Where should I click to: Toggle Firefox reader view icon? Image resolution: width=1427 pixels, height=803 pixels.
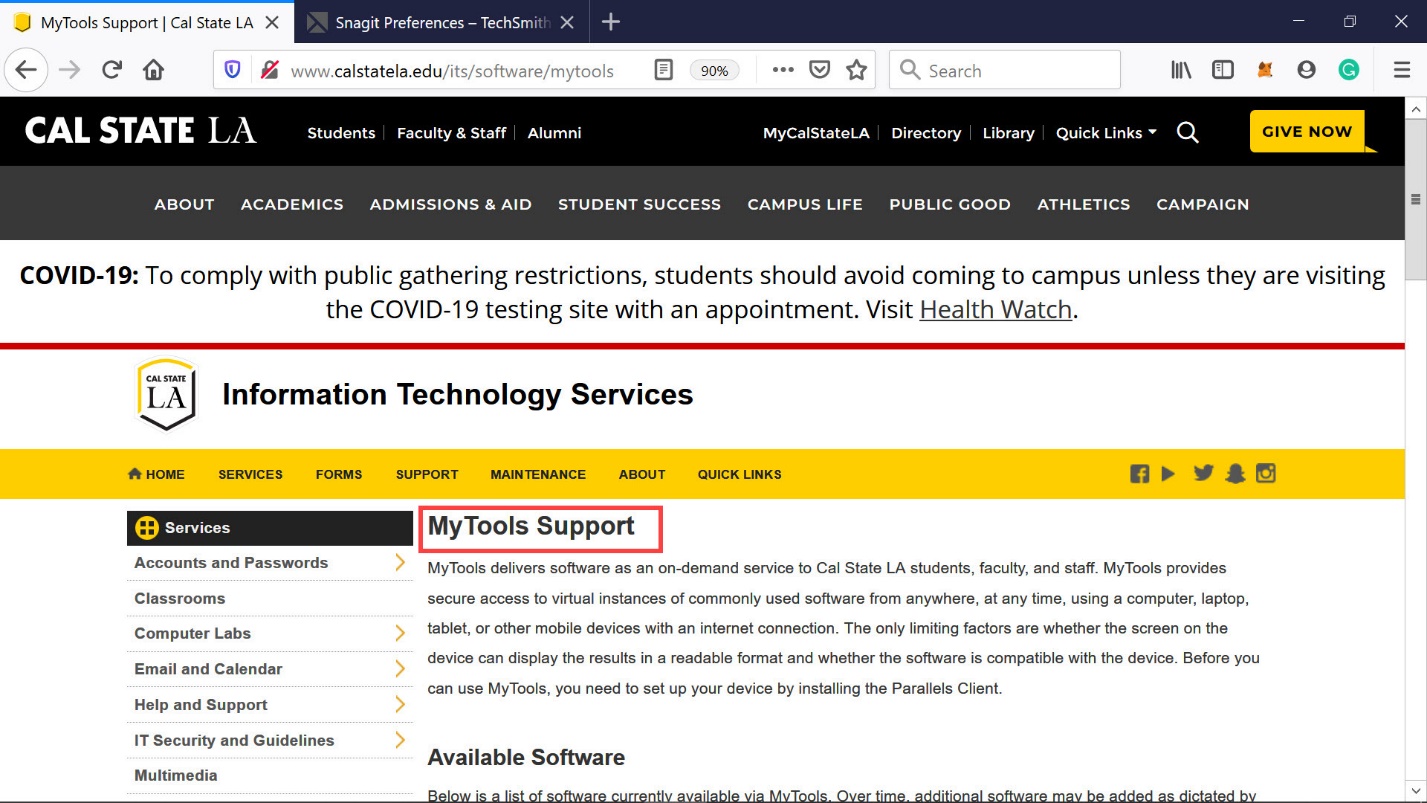(663, 70)
